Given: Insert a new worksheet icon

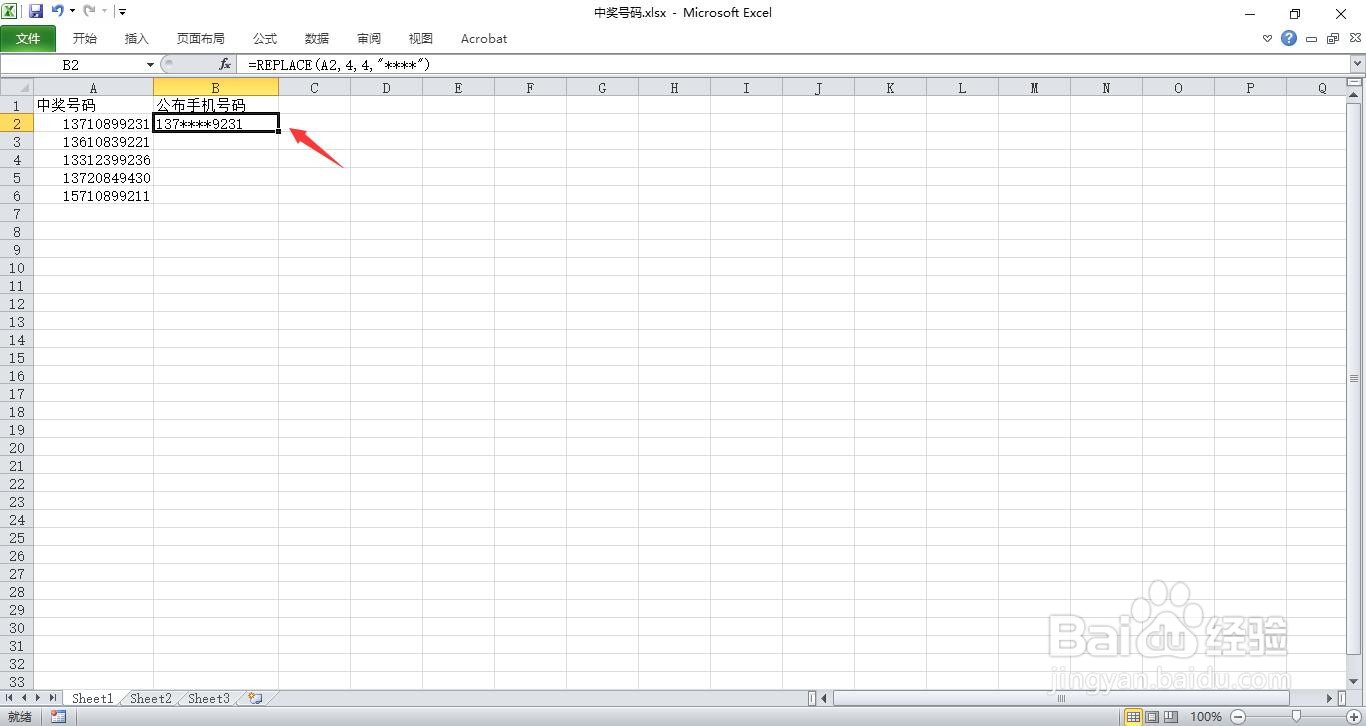Looking at the screenshot, I should tap(256, 698).
